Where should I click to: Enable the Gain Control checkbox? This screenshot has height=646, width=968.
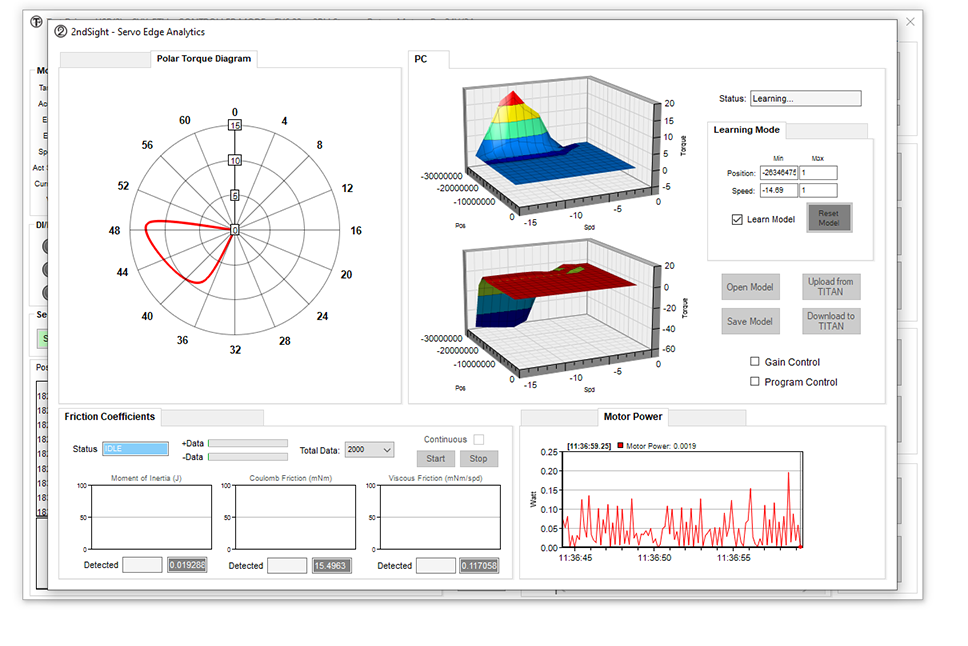755,362
